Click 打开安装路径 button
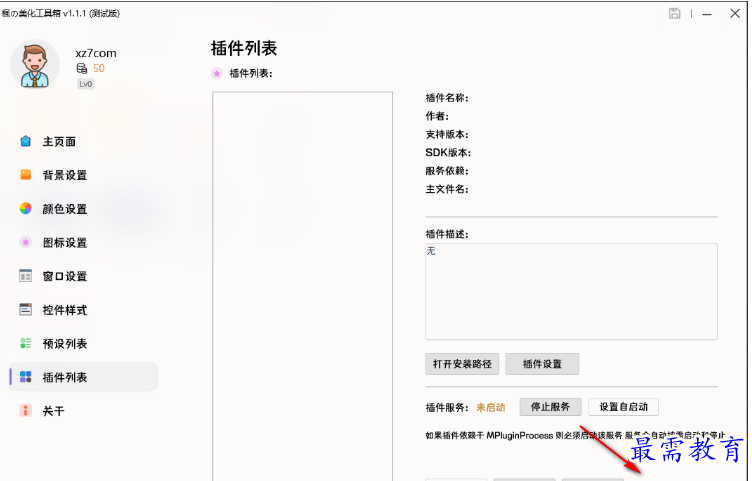The image size is (752, 481). point(462,364)
